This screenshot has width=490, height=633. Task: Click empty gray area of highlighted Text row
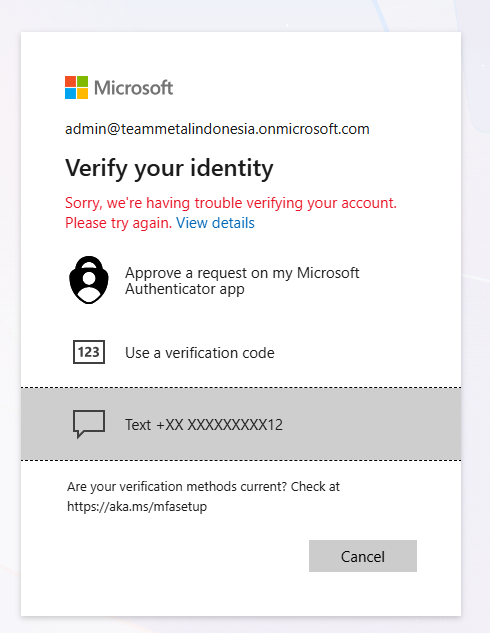click(371, 424)
